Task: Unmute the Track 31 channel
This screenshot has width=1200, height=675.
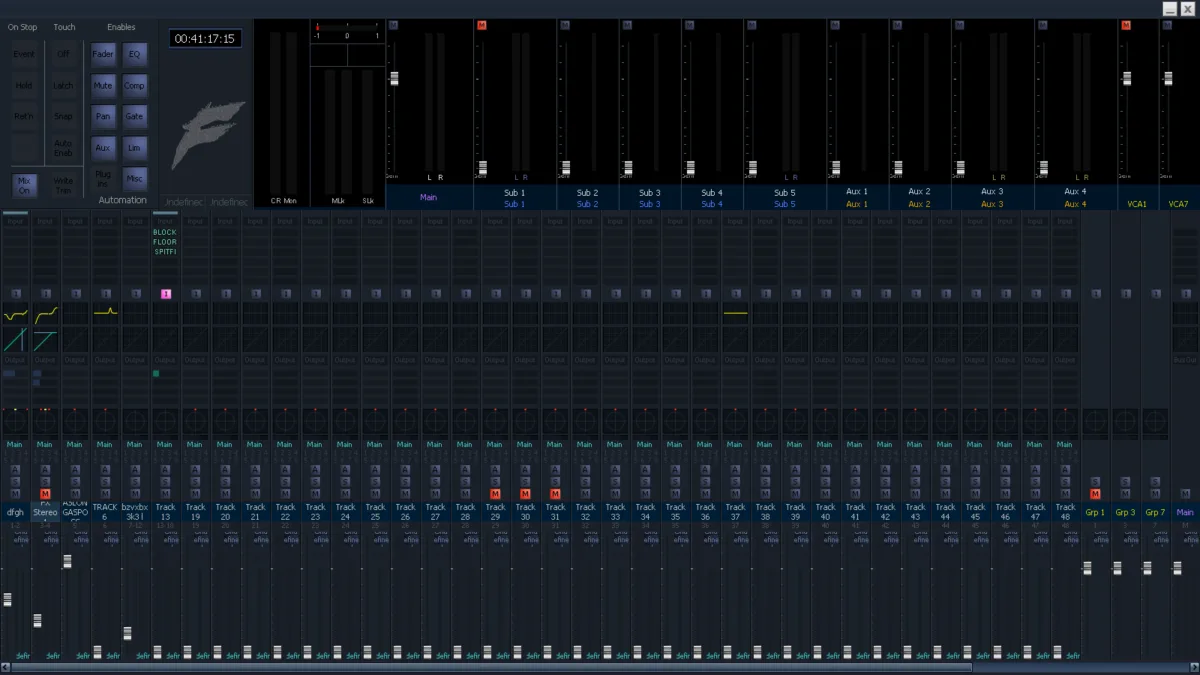Action: tap(555, 494)
